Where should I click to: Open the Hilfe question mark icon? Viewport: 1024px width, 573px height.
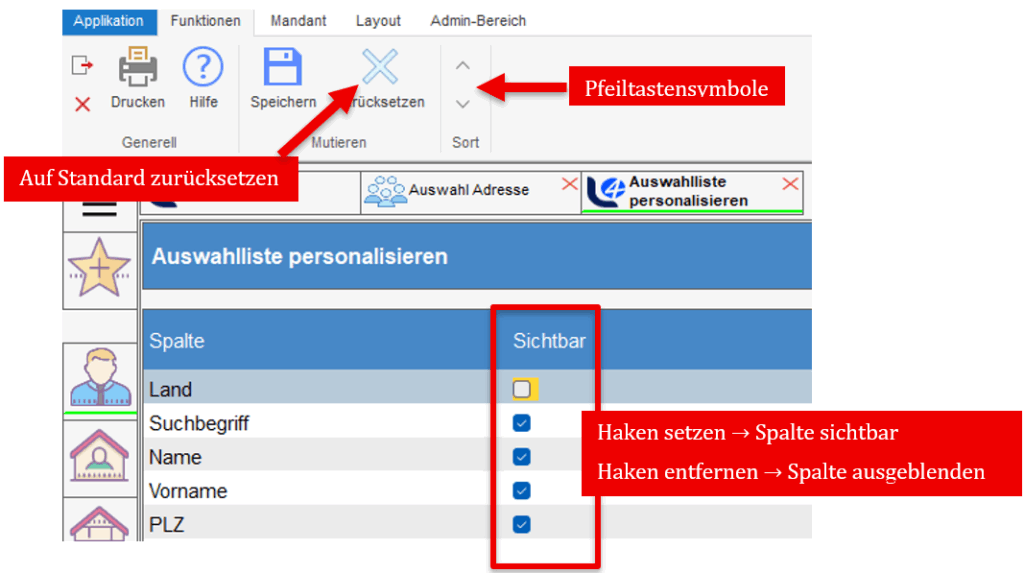[203, 69]
